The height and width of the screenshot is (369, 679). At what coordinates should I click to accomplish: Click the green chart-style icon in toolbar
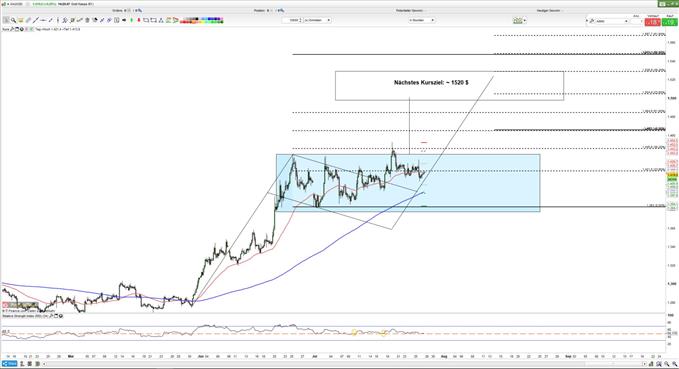point(517,20)
